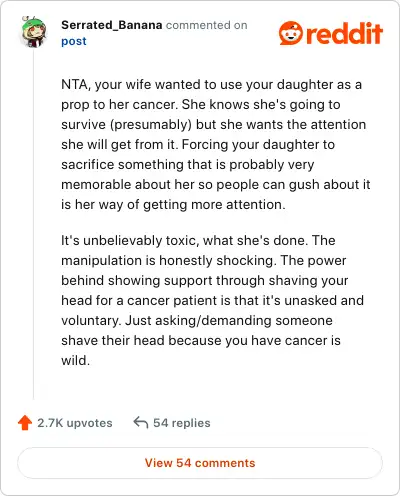The height and width of the screenshot is (496, 400).
Task: Open the 54 replies label
Action: [182, 423]
